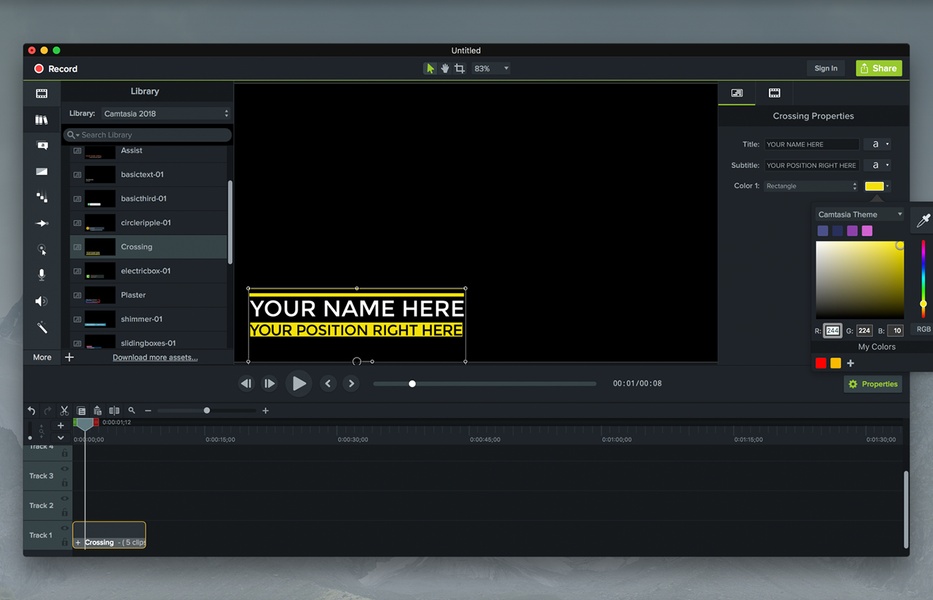Screen dimensions: 933x600
Task: Open the Library tab in the sidebar
Action: click(42, 120)
